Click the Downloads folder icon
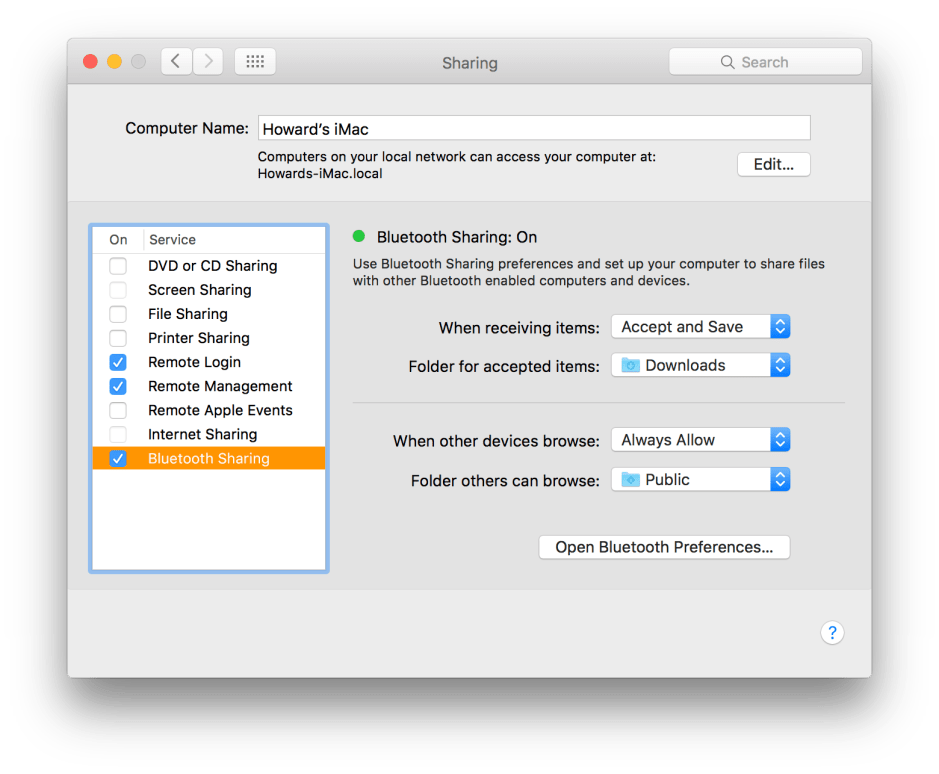 630,366
